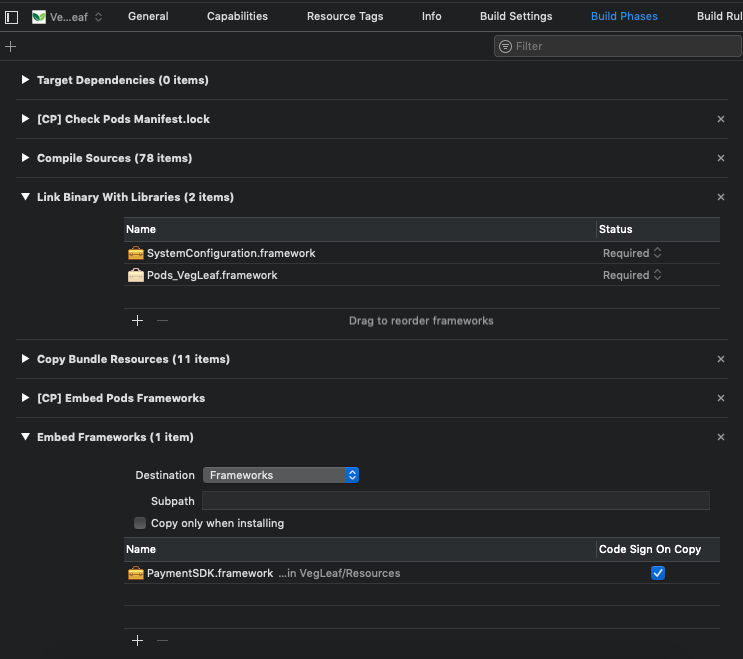Delete the Copy Bundle Resources phase

coord(721,359)
